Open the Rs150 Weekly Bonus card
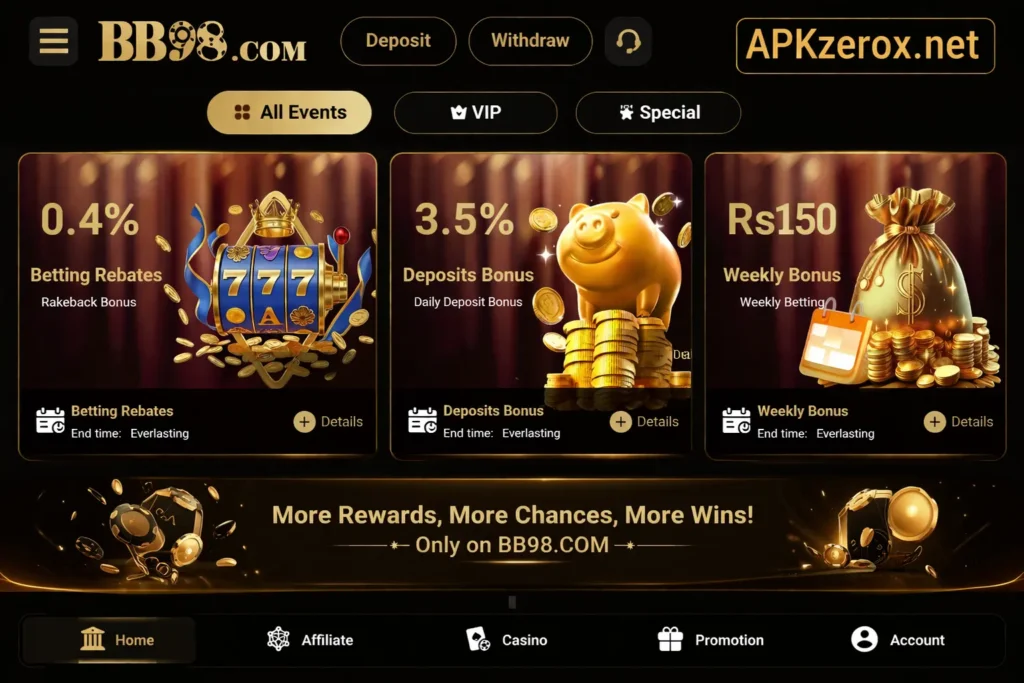The height and width of the screenshot is (683, 1024). (x=856, y=306)
